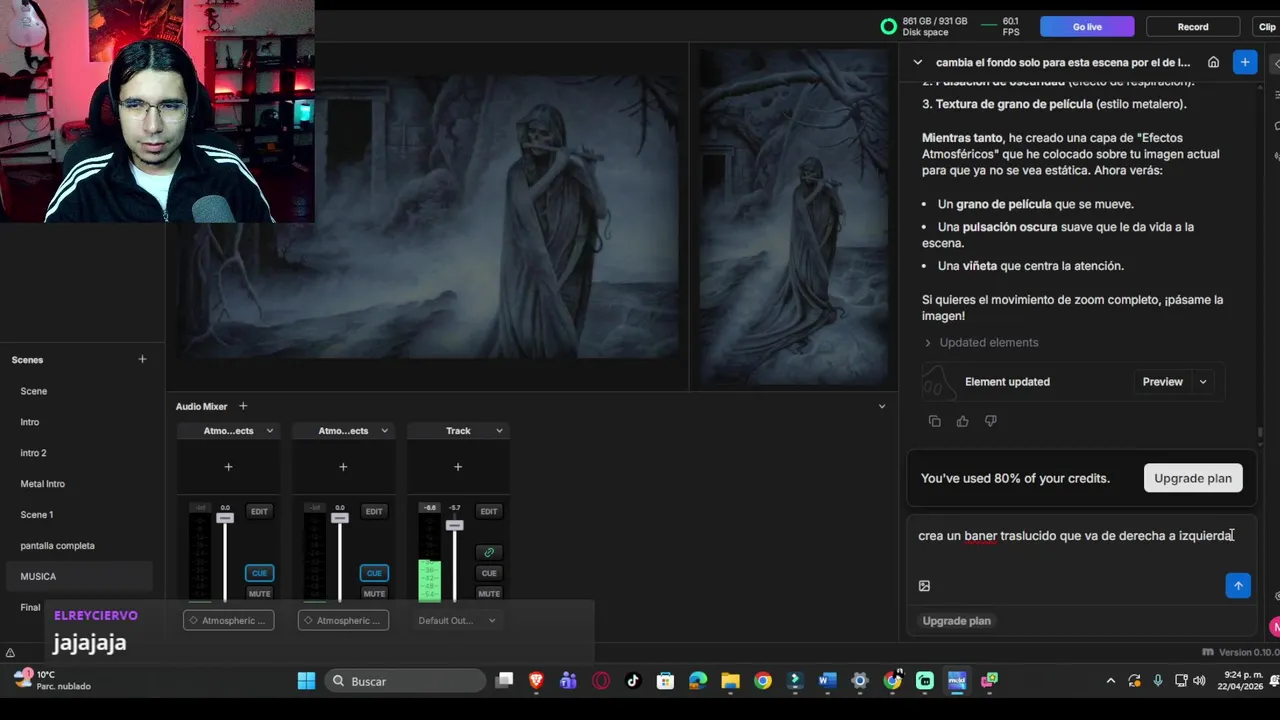Edit the second Atmo...ects channel
Viewport: 1280px width, 720px height.
[x=374, y=511]
